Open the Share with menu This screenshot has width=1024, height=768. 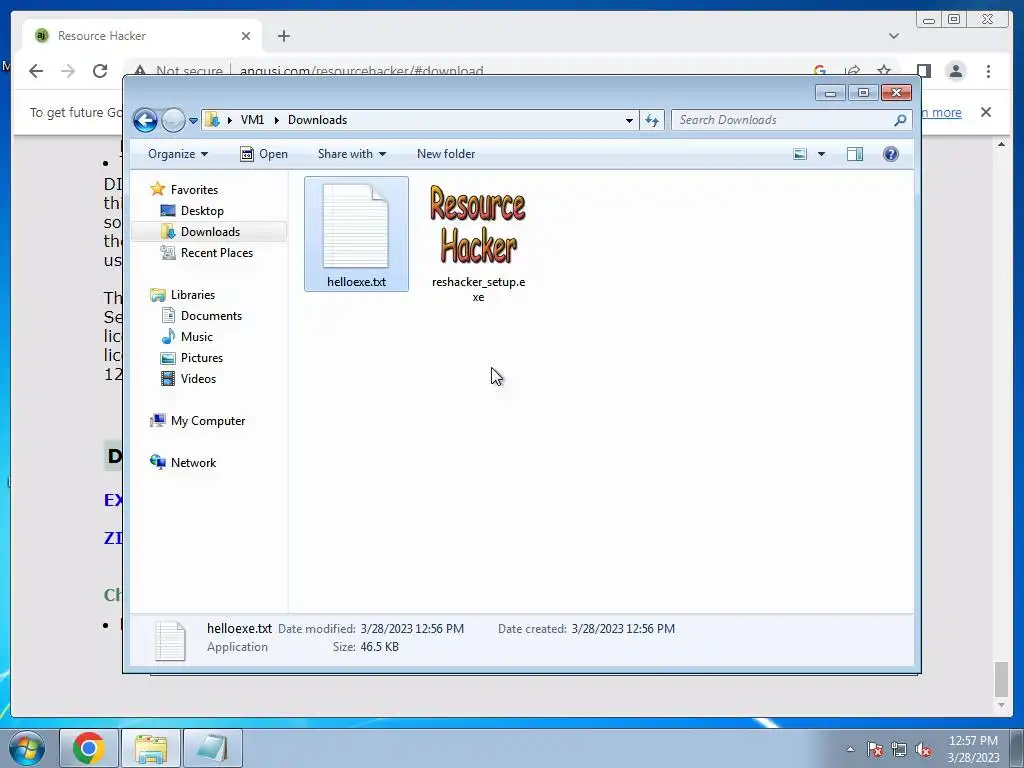351,154
